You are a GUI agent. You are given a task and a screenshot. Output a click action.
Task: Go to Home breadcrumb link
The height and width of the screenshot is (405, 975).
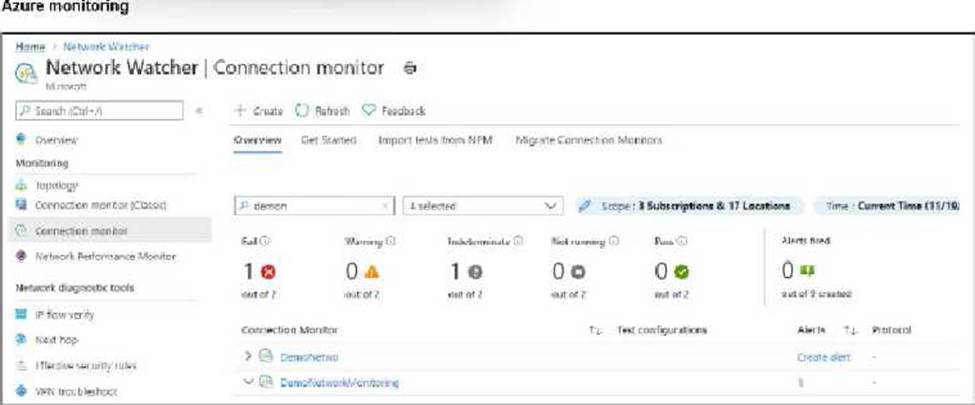(x=30, y=47)
